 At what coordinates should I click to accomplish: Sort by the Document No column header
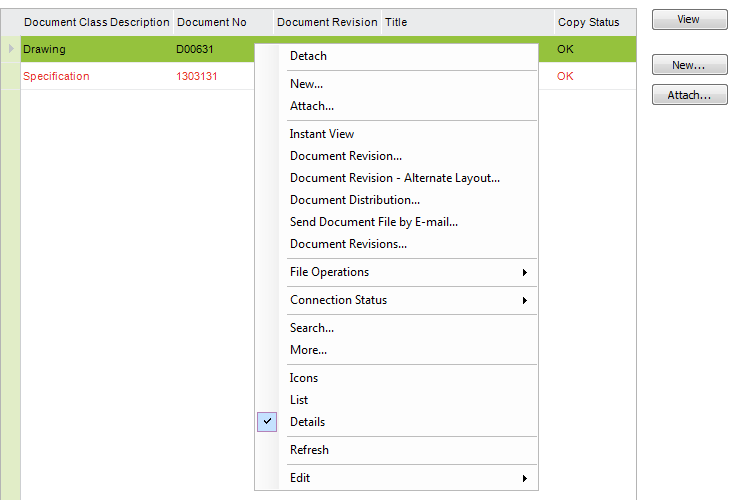[x=211, y=22]
